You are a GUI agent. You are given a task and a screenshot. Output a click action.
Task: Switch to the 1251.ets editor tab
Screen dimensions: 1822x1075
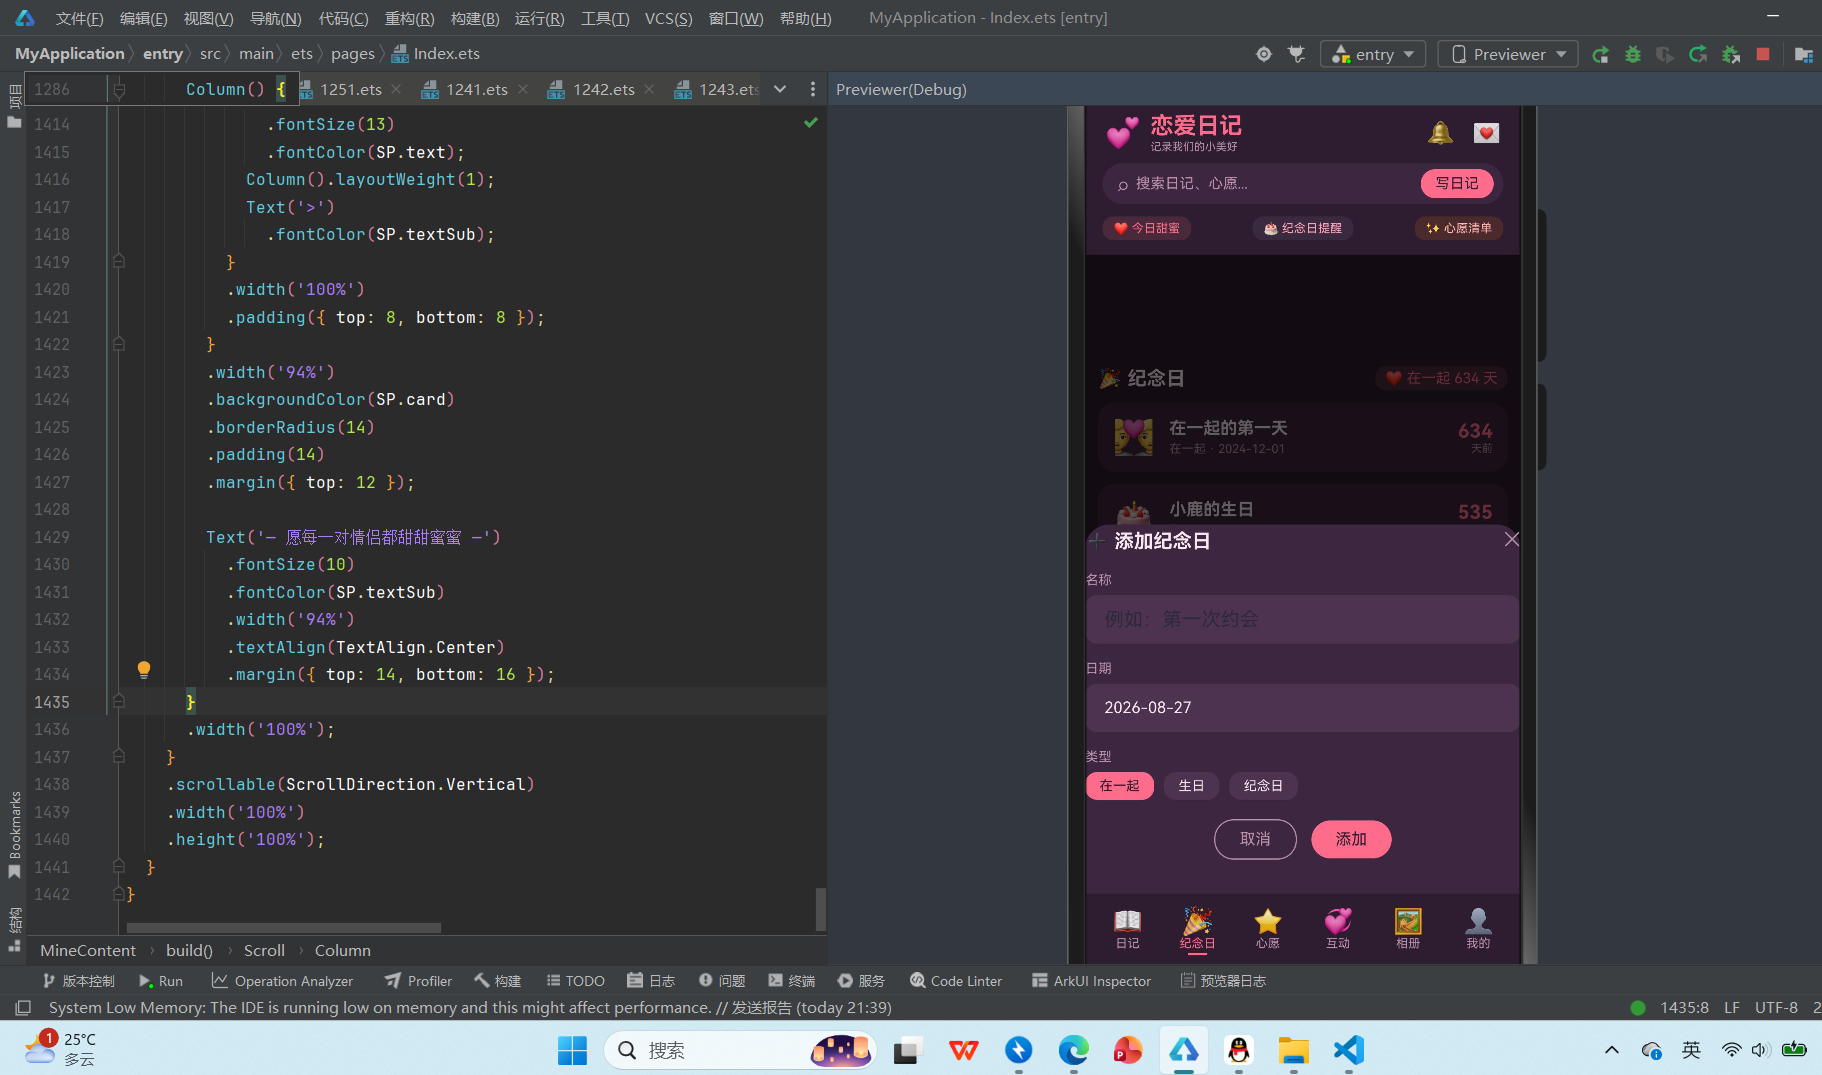coord(350,89)
